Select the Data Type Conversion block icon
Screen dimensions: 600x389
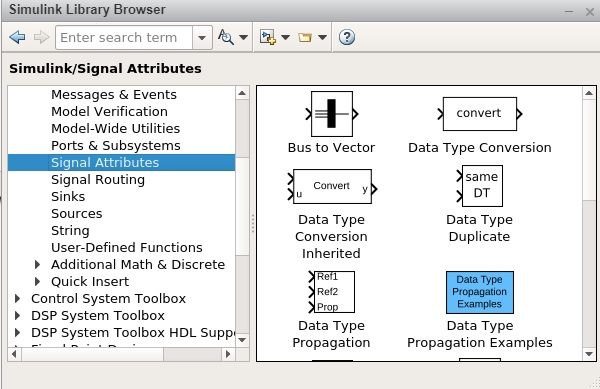pos(480,114)
